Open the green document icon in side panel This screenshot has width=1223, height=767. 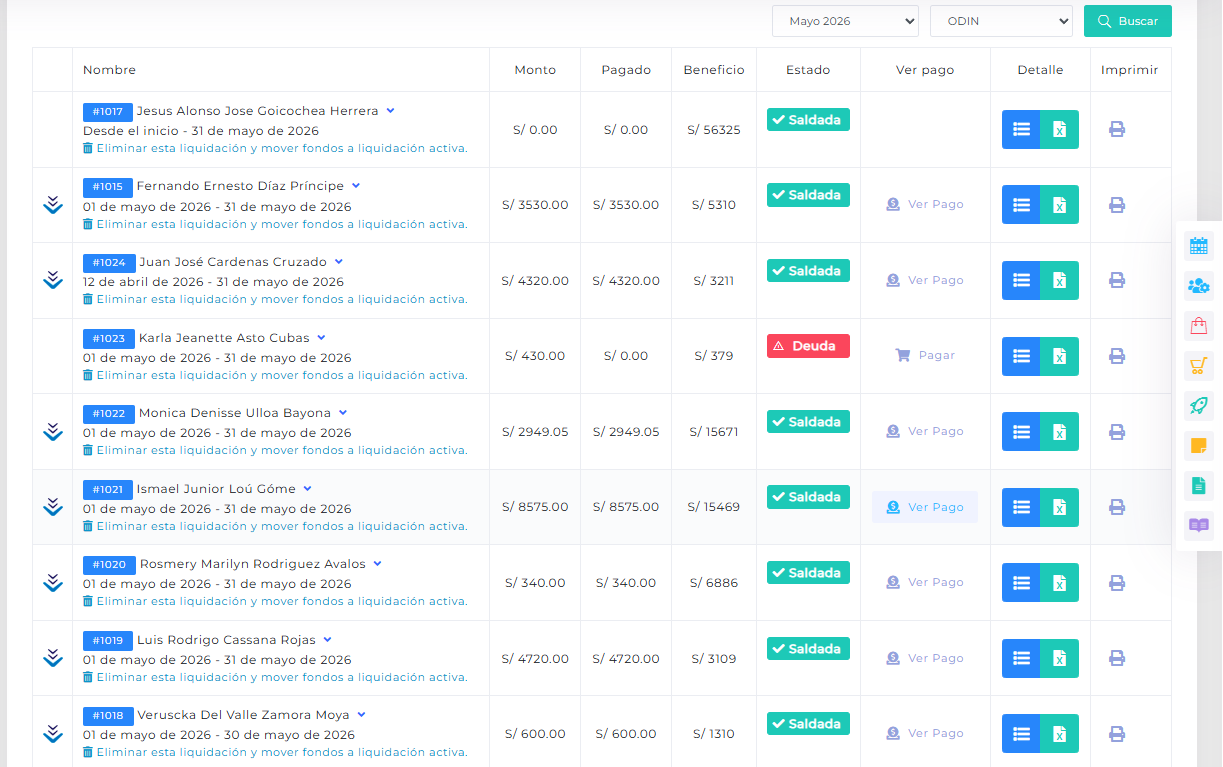point(1198,486)
